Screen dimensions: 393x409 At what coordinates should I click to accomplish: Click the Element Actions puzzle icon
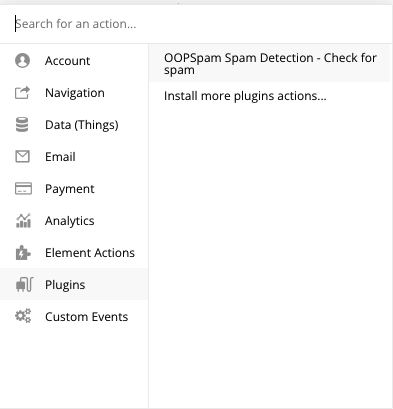23,253
